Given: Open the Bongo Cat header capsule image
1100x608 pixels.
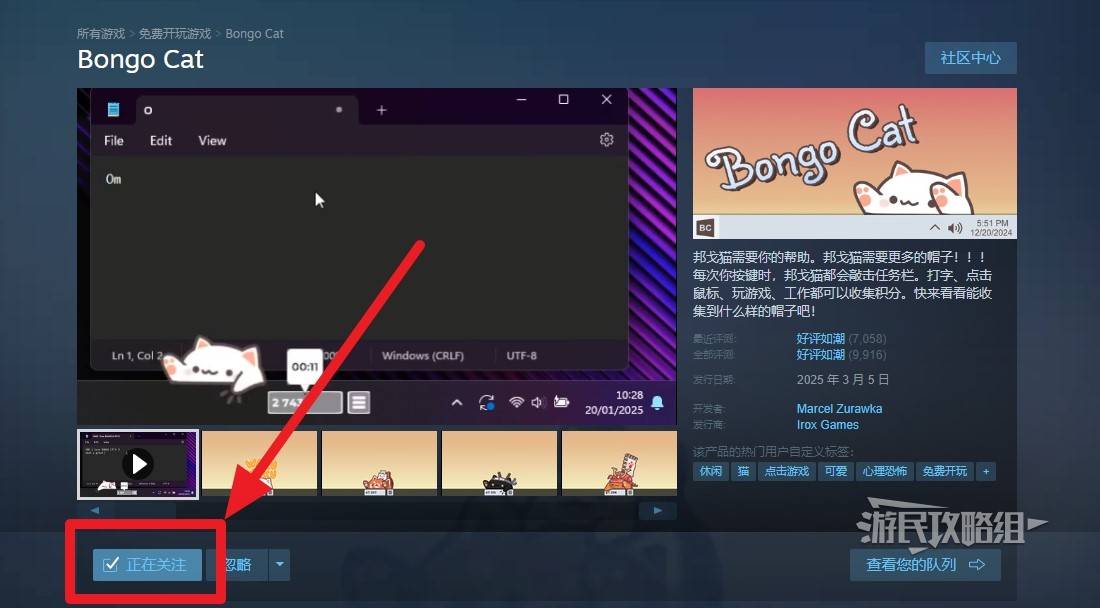Looking at the screenshot, I should click(854, 163).
